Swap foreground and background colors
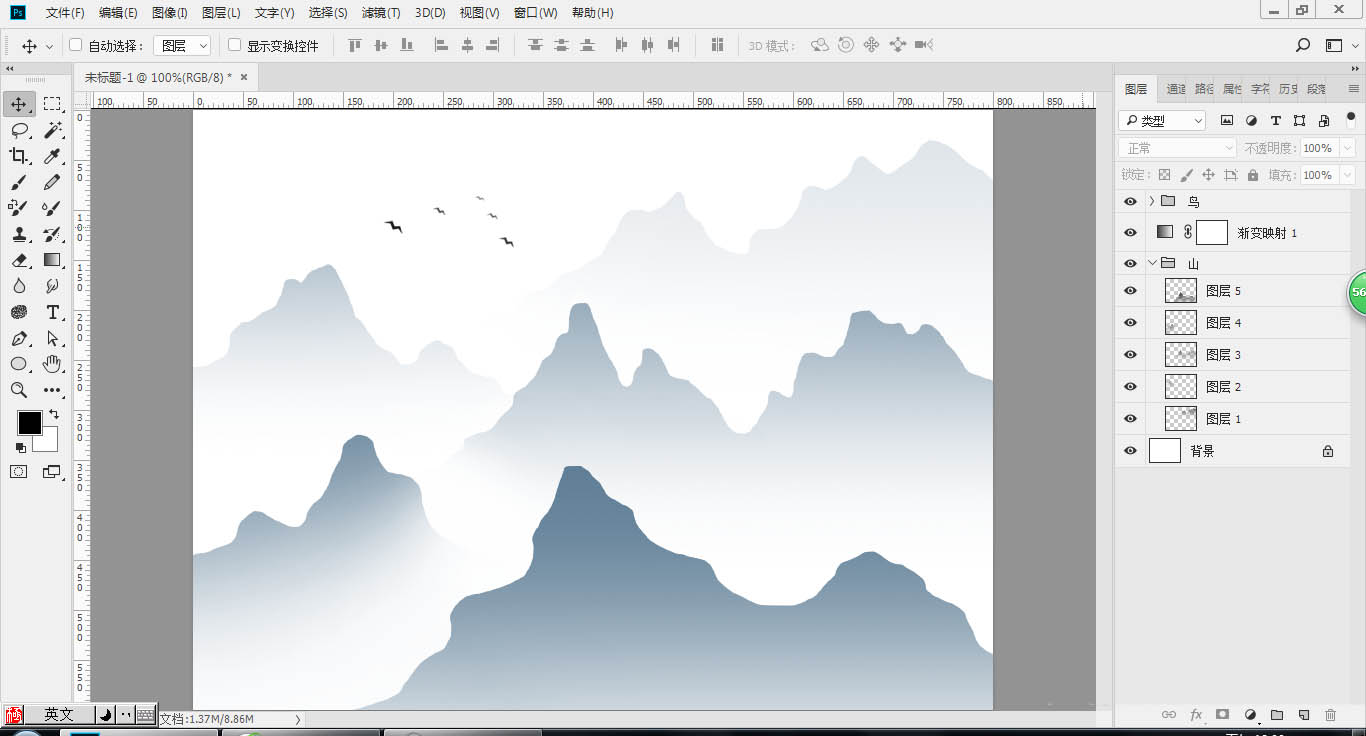This screenshot has width=1366, height=736. point(54,414)
